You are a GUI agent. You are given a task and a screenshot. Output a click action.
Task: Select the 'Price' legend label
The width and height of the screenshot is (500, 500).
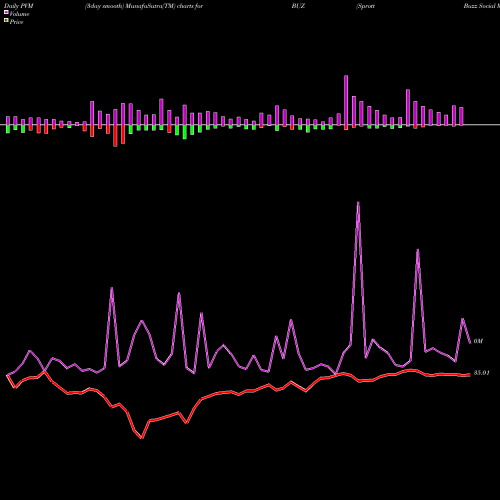point(16,22)
